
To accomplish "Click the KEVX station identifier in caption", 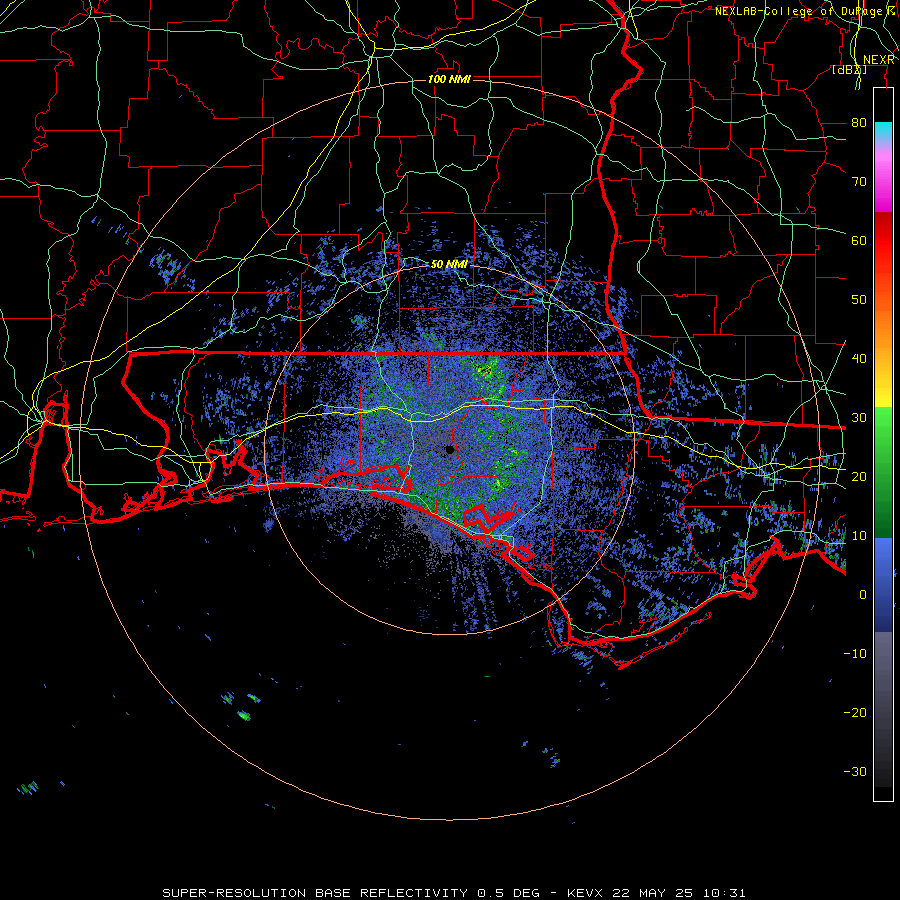I will tap(587, 893).
